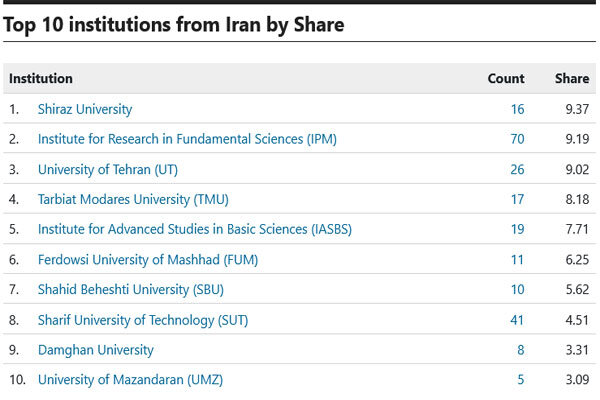
Task: Open the Shiraz University link
Action: pyautogui.click(x=85, y=109)
